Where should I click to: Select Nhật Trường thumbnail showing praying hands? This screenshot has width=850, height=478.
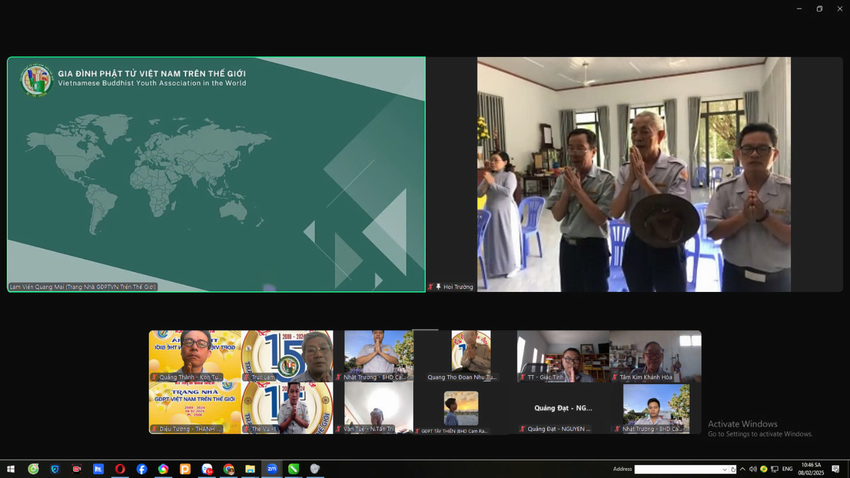coord(379,356)
